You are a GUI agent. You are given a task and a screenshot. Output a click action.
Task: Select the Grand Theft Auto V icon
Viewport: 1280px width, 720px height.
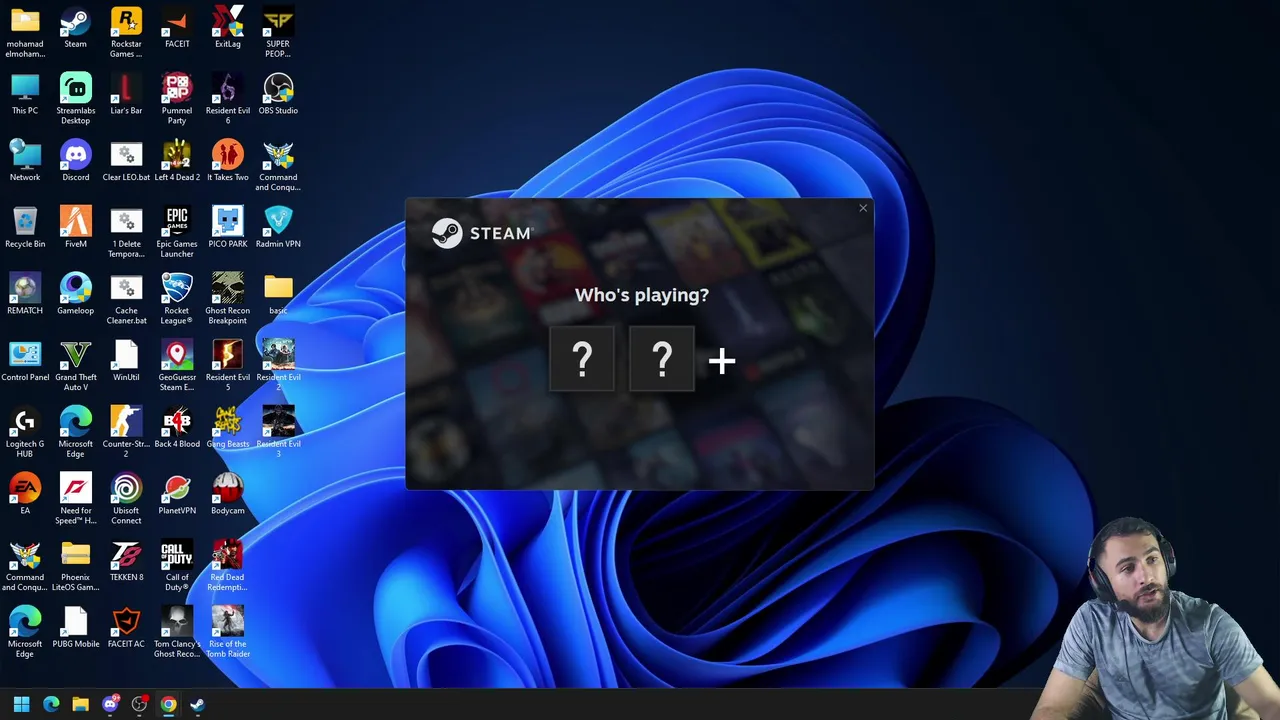[75, 366]
